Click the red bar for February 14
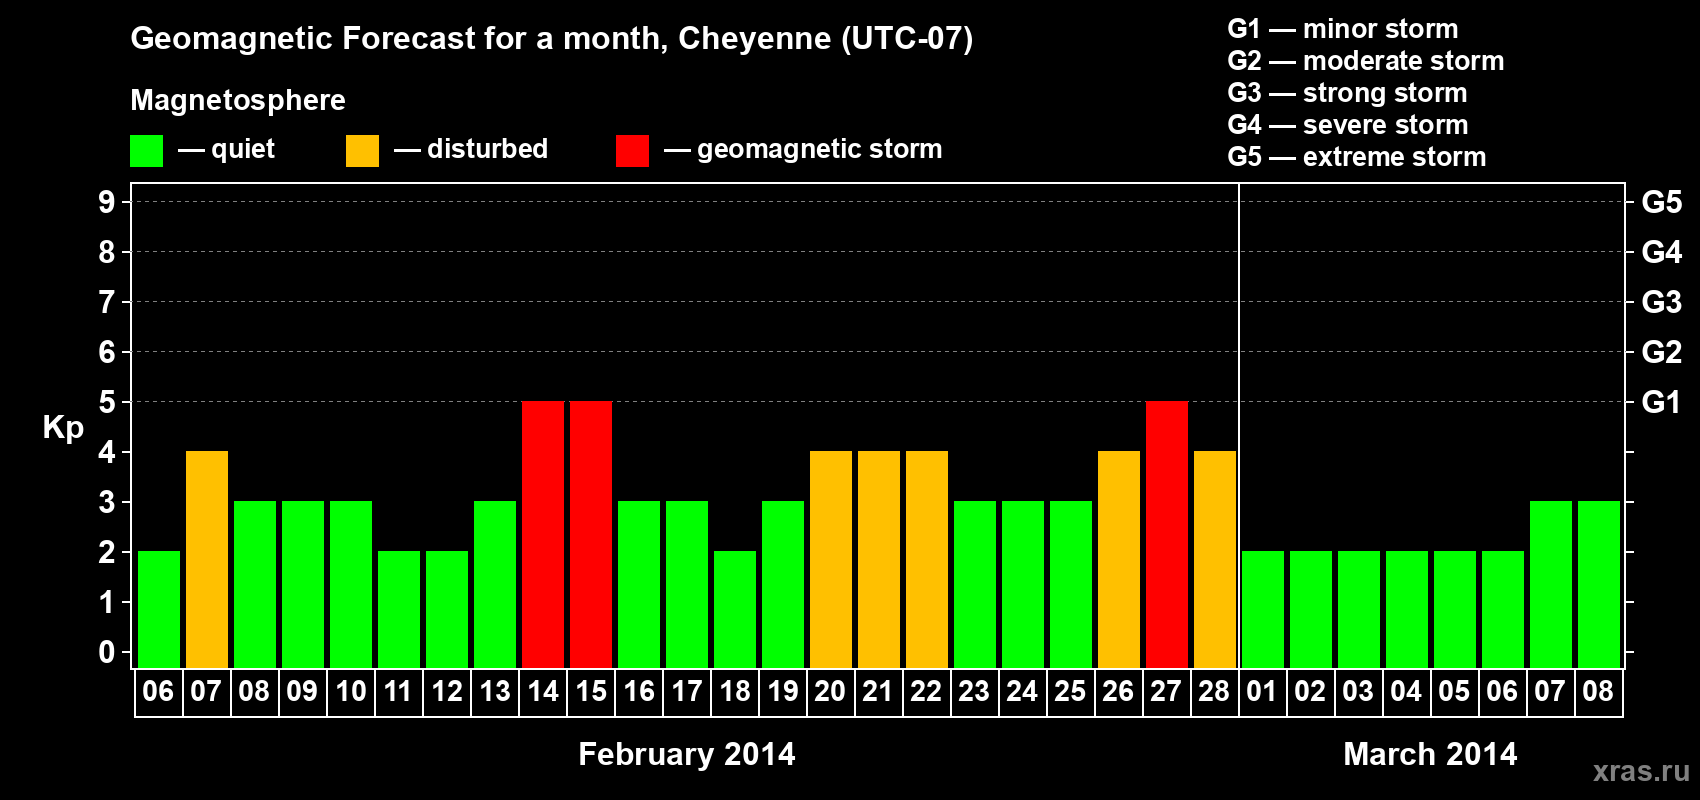This screenshot has height=800, width=1700. click(x=543, y=534)
